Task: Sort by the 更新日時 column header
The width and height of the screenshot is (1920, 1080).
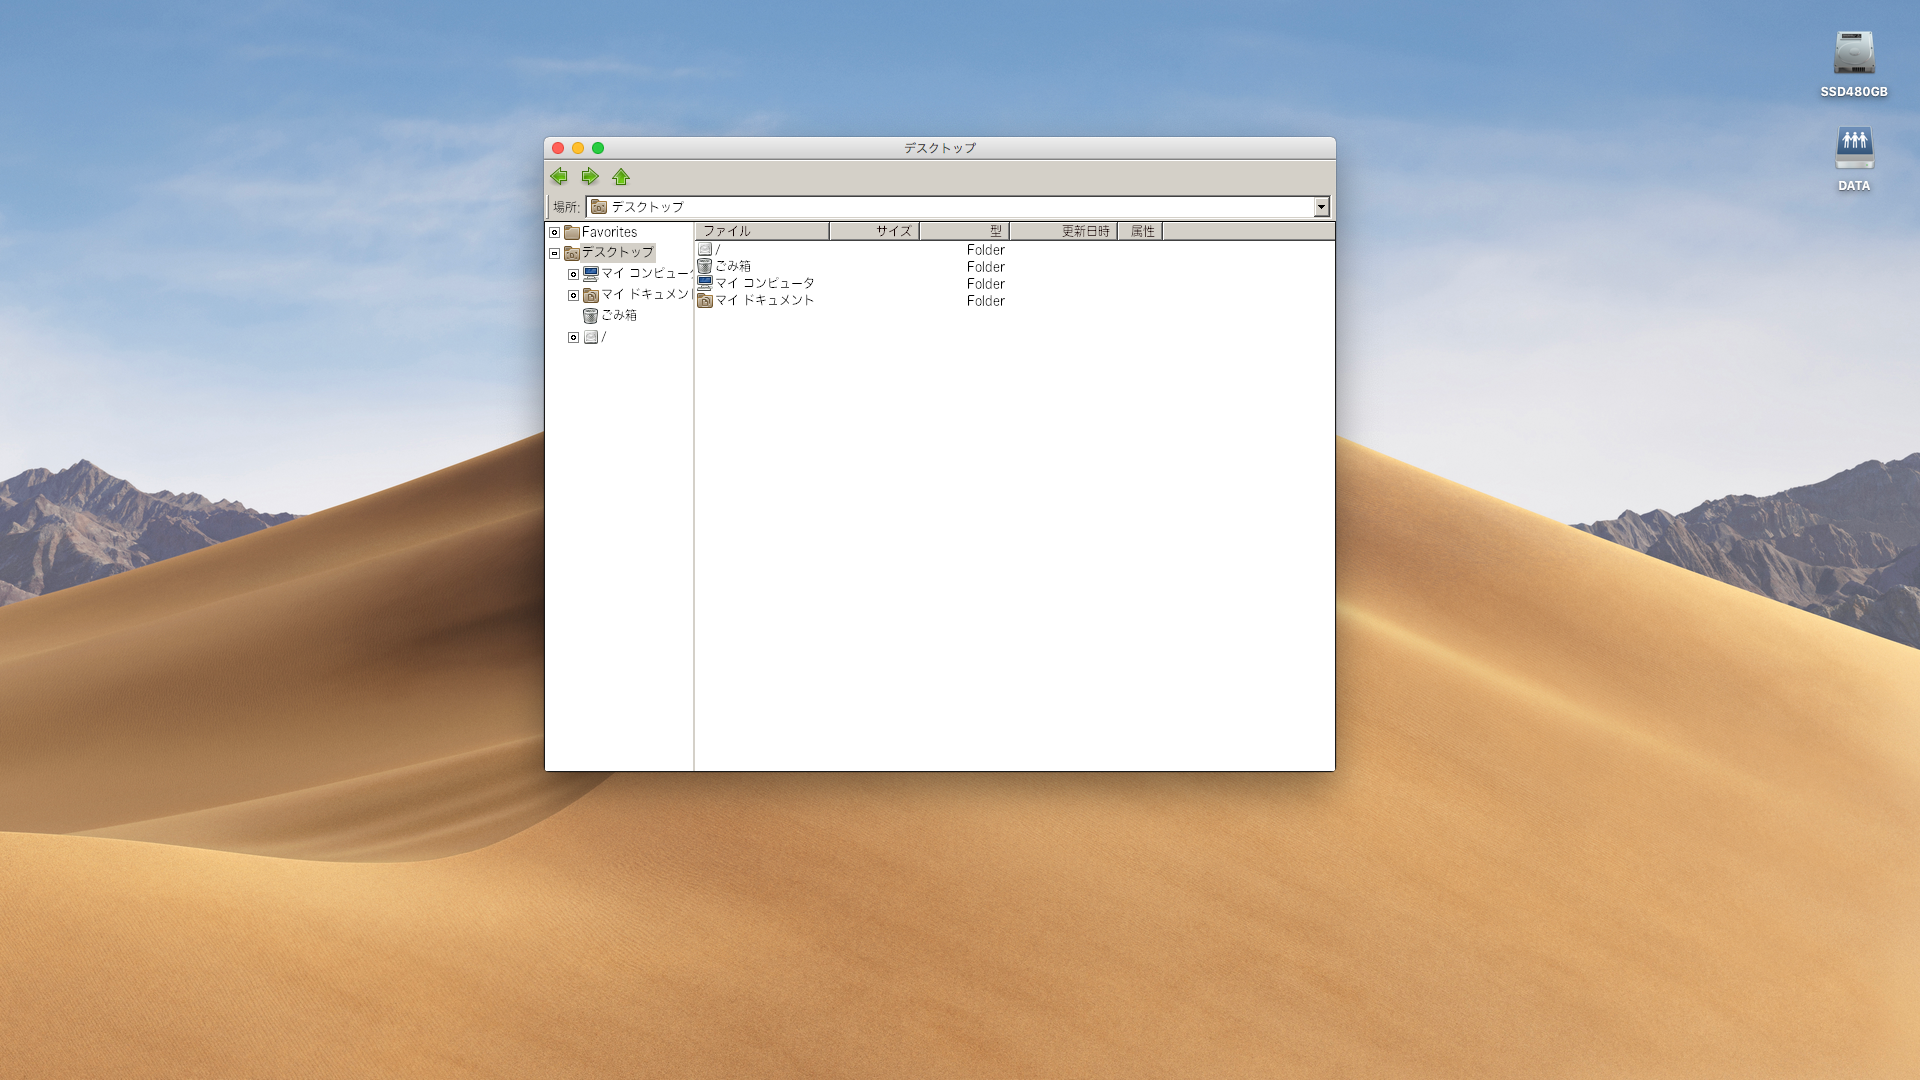Action: 1063,231
